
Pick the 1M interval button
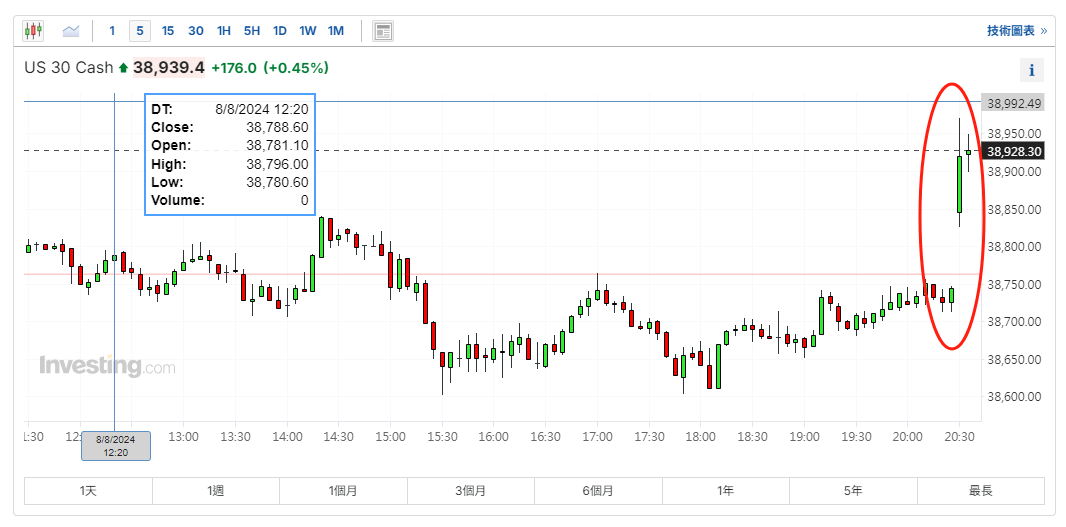click(x=336, y=31)
